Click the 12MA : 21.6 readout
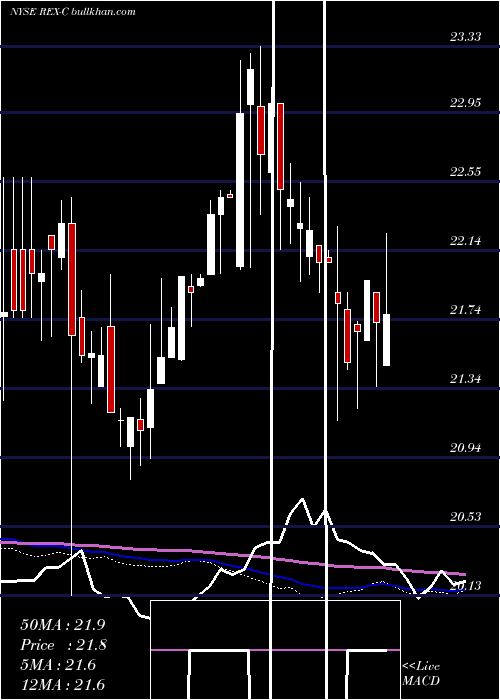Image resolution: width=500 pixels, height=700 pixels. [x=63, y=685]
